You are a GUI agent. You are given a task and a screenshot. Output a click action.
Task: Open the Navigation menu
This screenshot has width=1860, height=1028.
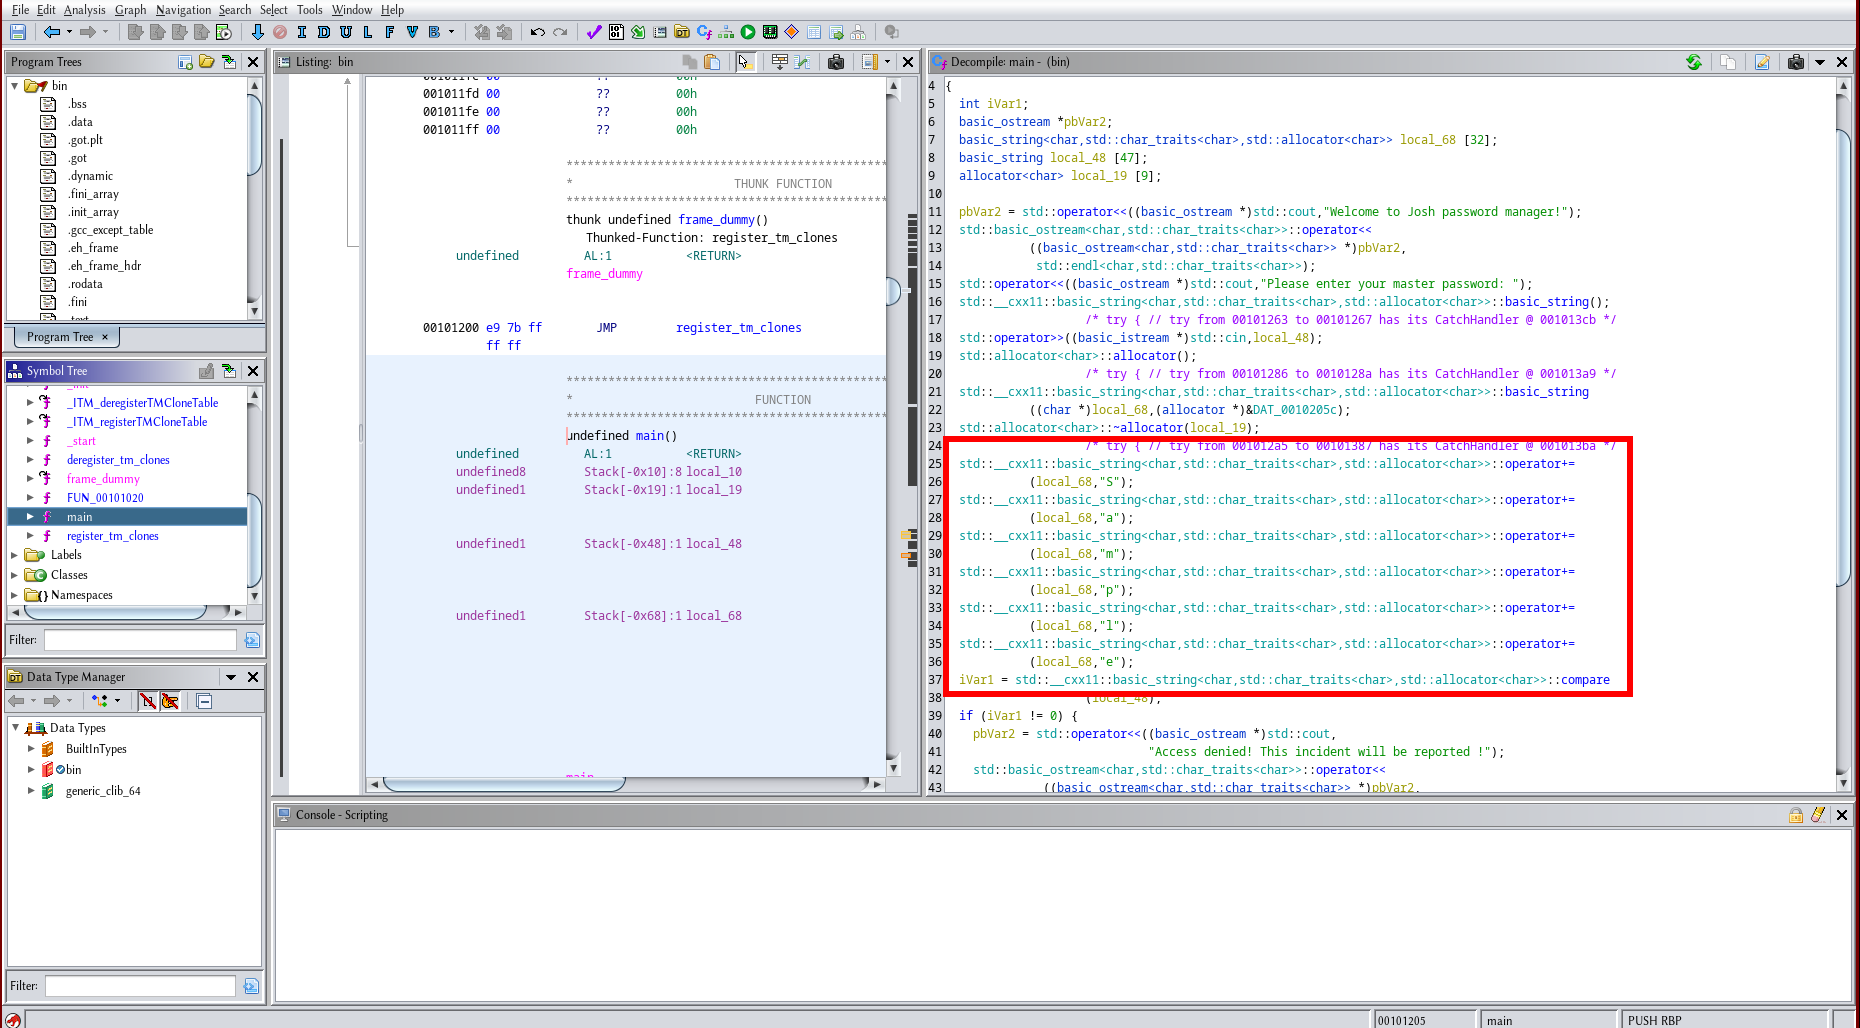pyautogui.click(x=183, y=10)
